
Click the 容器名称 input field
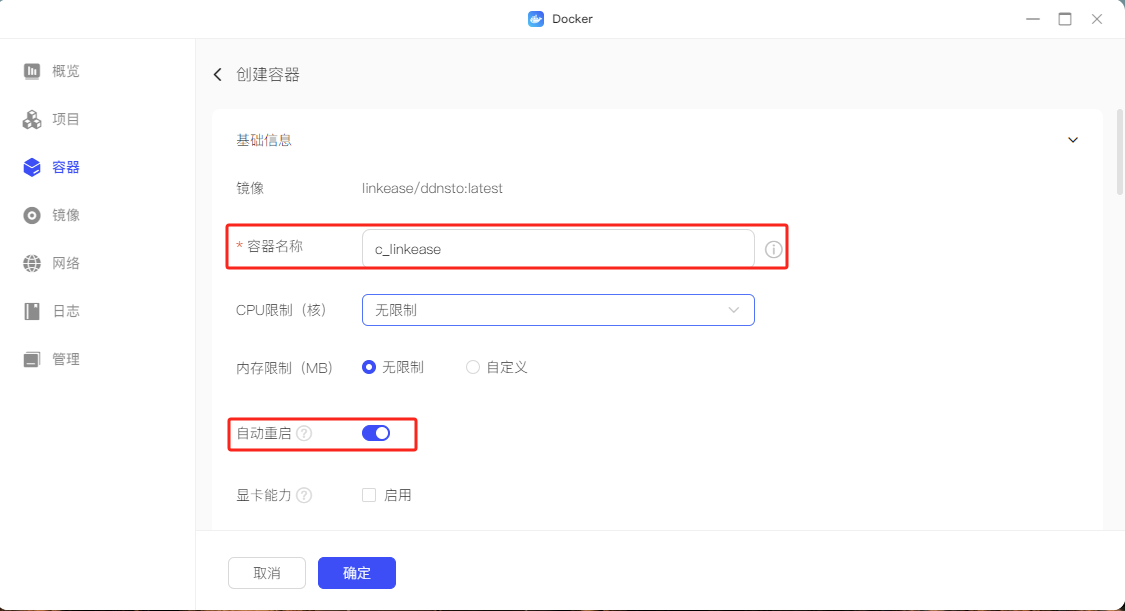[558, 249]
